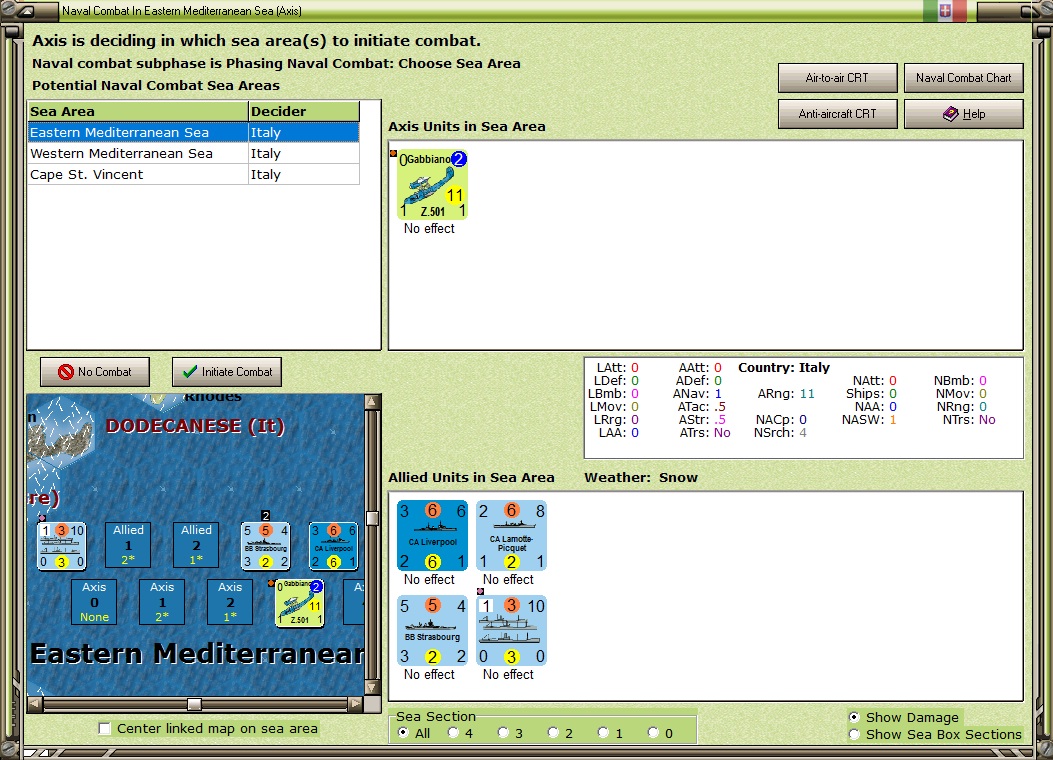Click the CA Liverpool counter on the map

(x=333, y=546)
